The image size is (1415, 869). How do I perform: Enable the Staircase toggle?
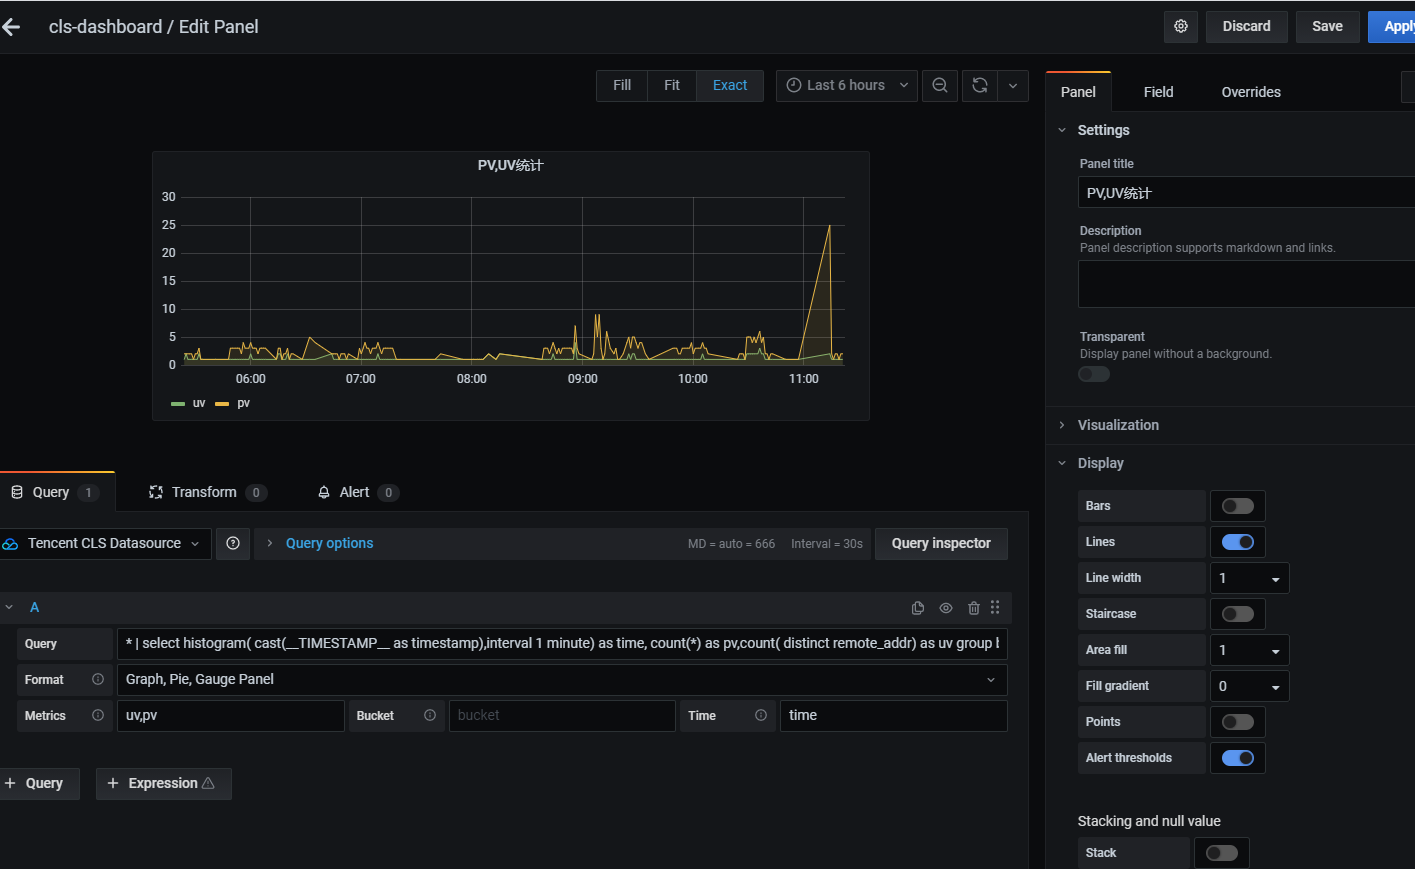pos(1238,614)
